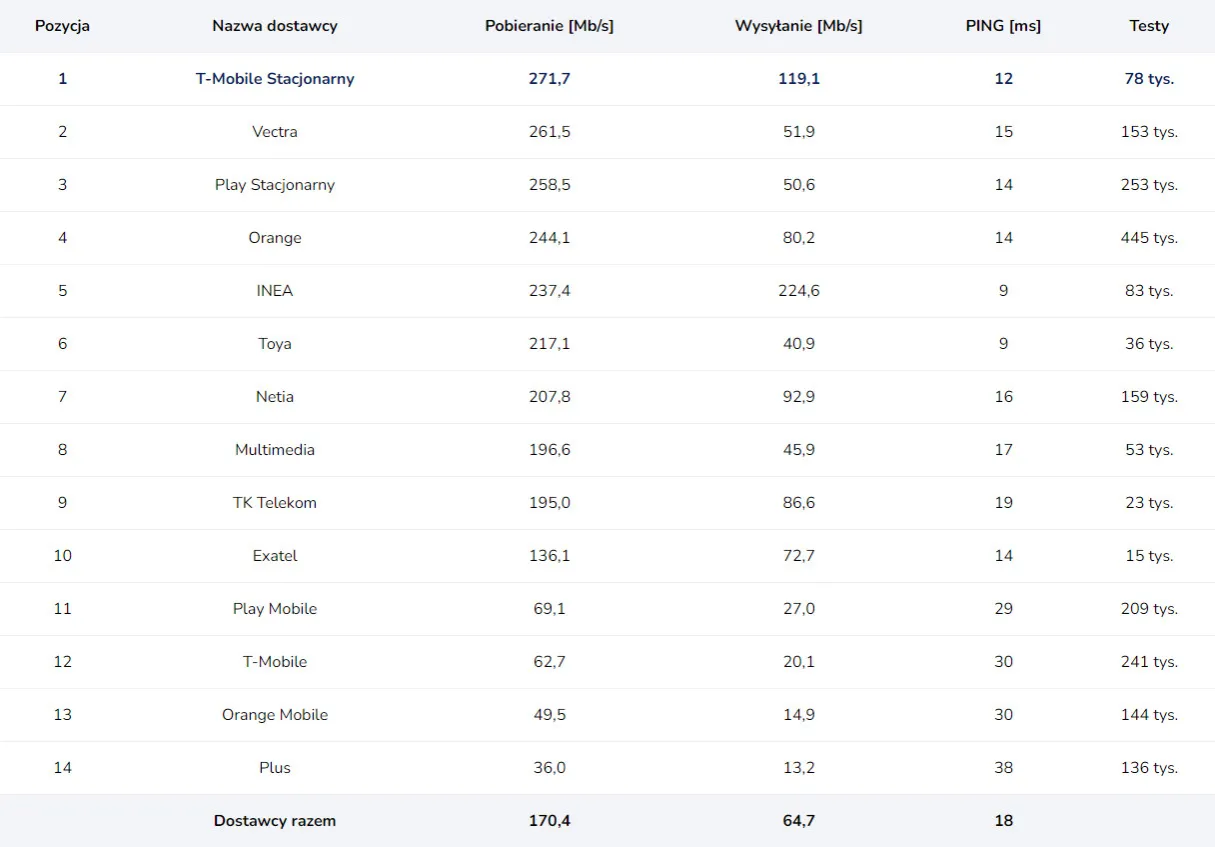The image size is (1215, 847).
Task: Click the Vectra provider name
Action: (275, 132)
